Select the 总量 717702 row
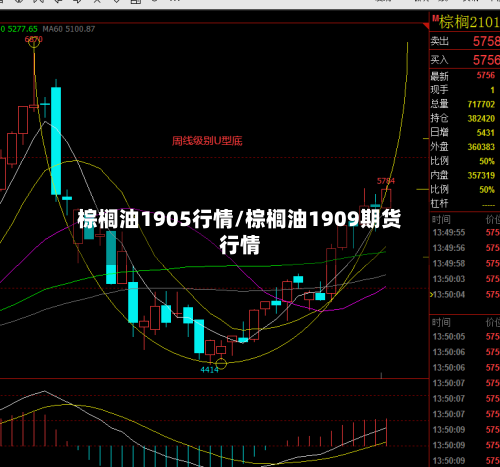 click(463, 104)
